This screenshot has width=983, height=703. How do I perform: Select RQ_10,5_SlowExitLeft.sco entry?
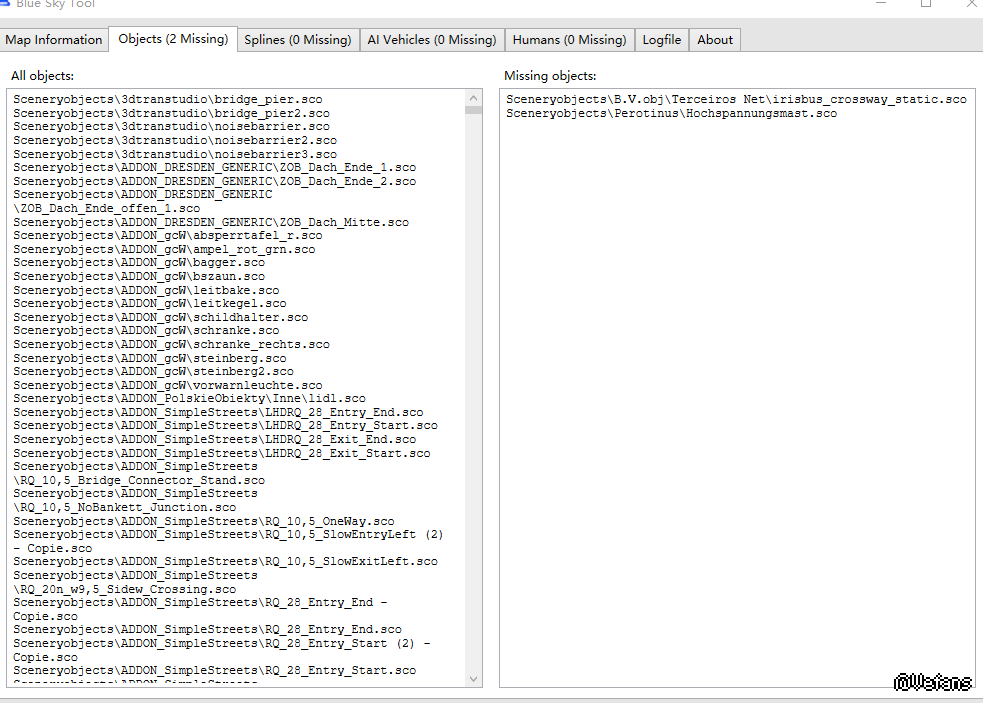[x=225, y=562]
